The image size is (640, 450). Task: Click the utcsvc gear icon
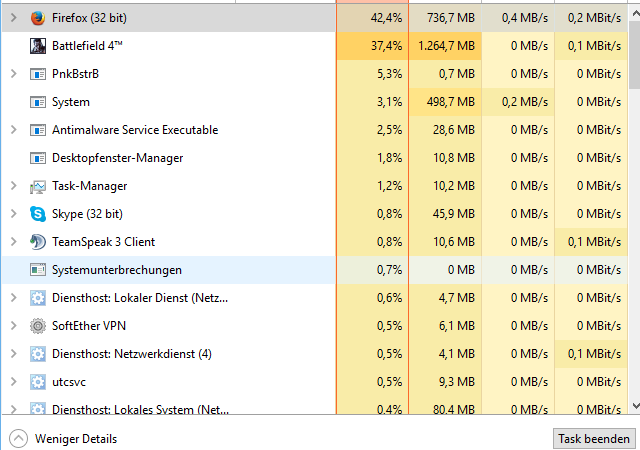38,382
